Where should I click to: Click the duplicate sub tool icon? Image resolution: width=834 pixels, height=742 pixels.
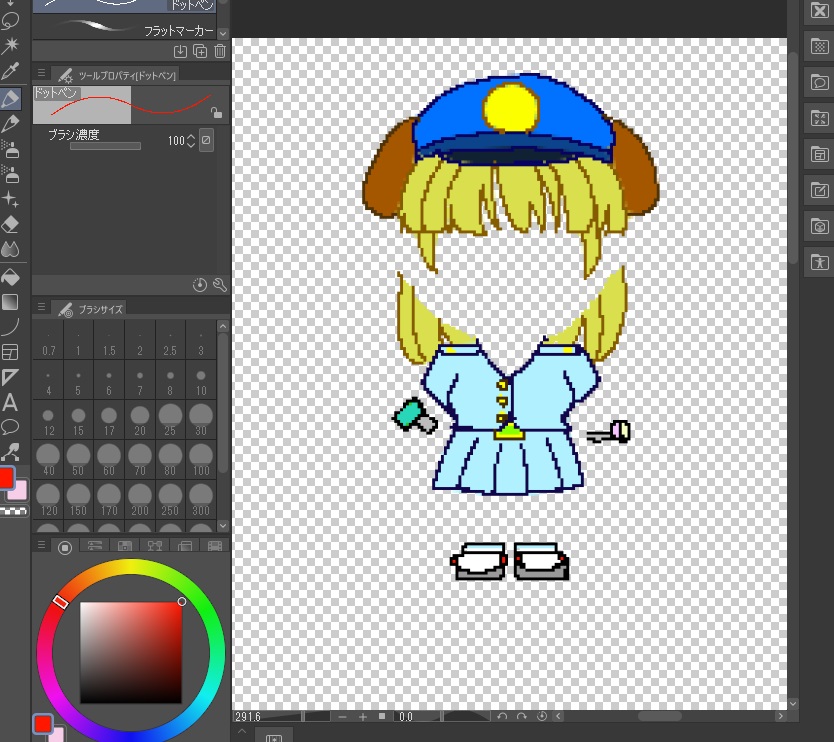pos(200,51)
